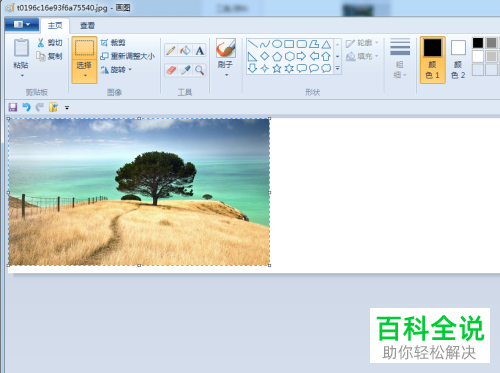
Task: Choose the Up arrow shape
Action: point(326,56)
